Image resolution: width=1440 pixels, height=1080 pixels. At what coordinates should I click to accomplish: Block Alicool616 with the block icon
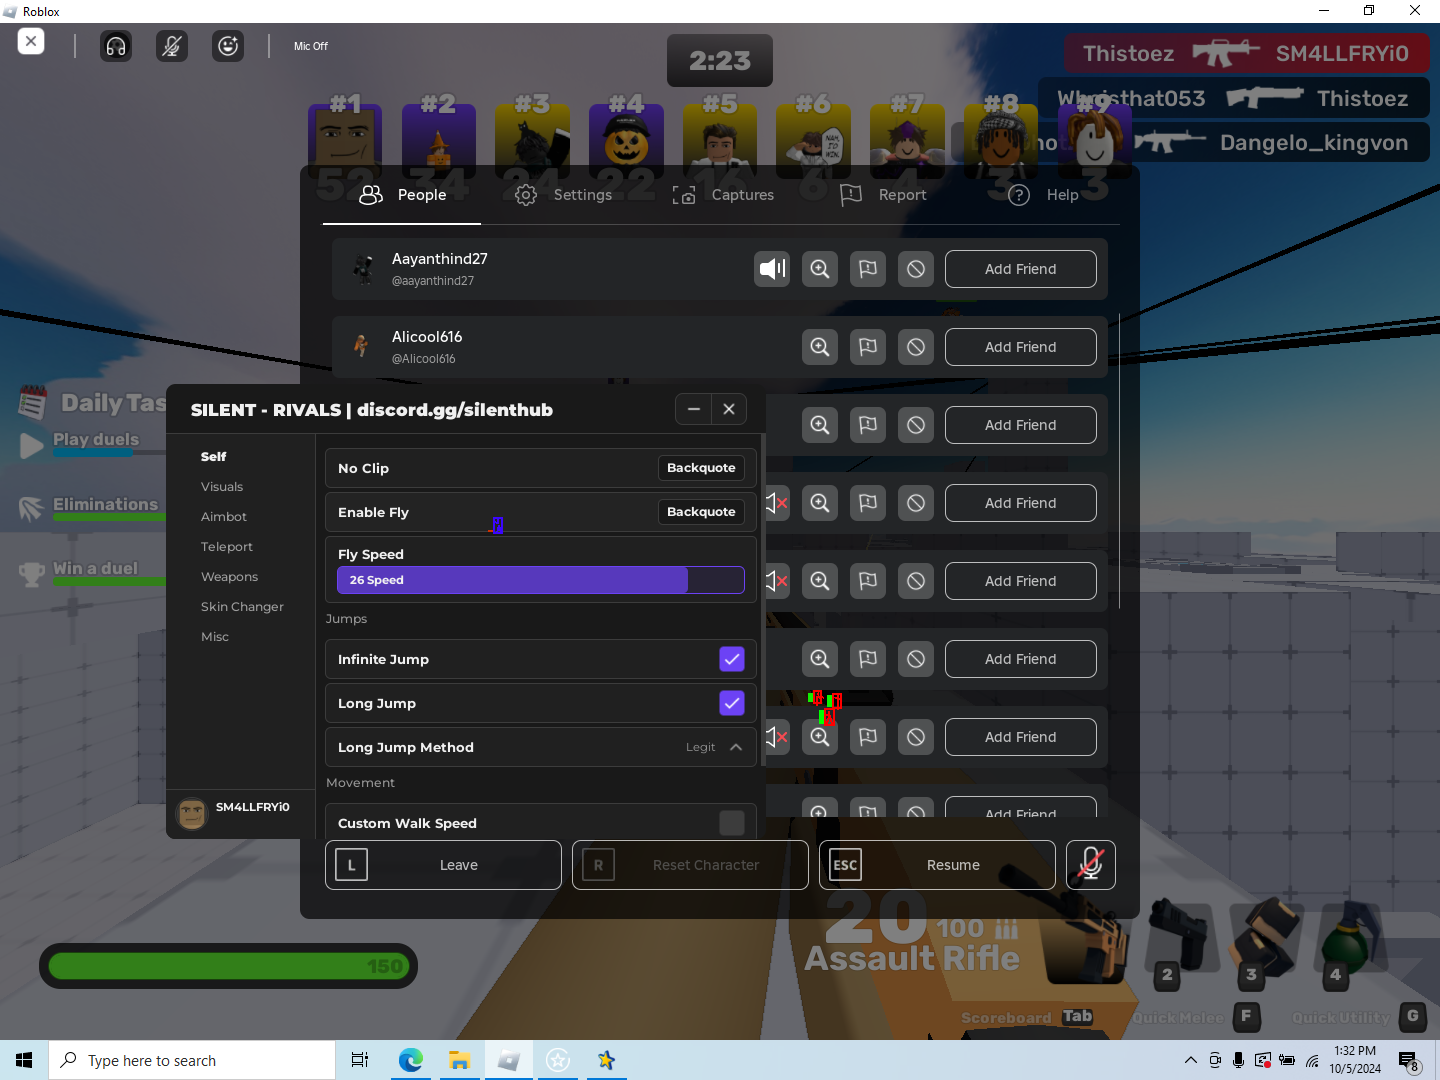click(916, 347)
